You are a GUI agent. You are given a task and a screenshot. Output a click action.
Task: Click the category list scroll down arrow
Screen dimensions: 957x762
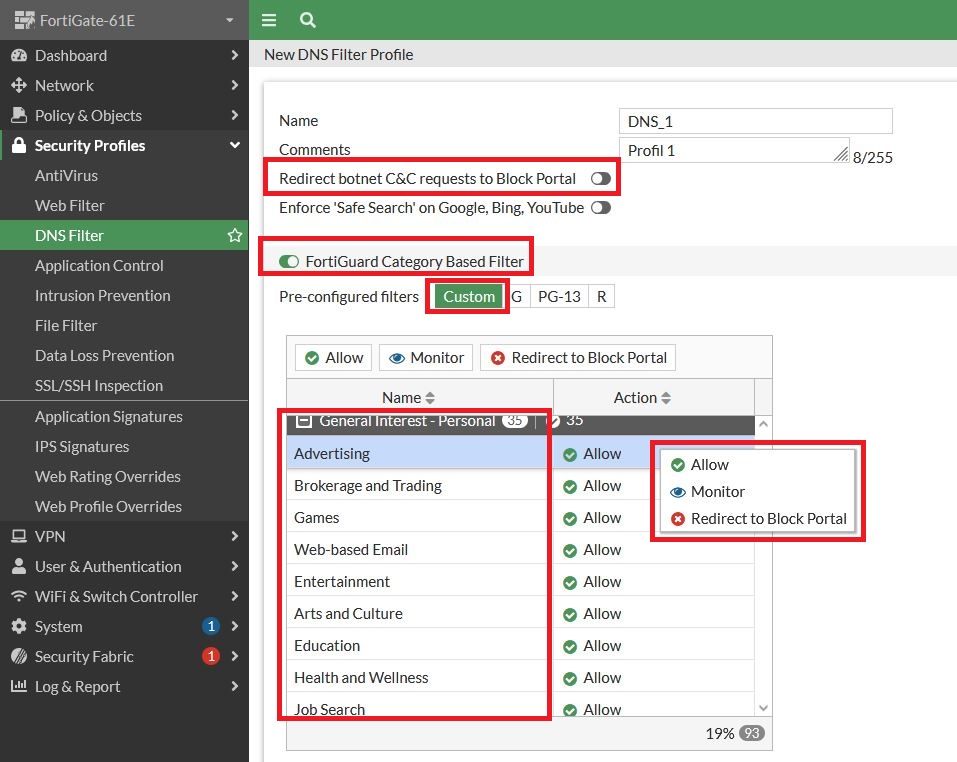pos(763,708)
